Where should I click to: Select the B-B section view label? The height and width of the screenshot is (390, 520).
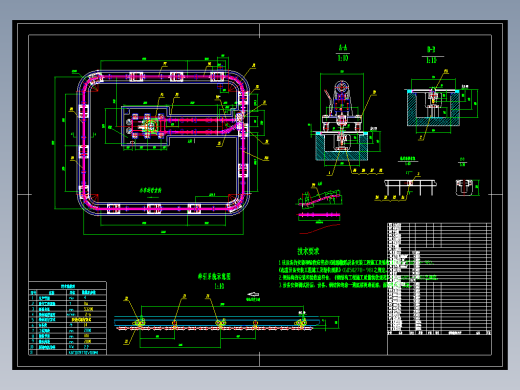point(431,50)
